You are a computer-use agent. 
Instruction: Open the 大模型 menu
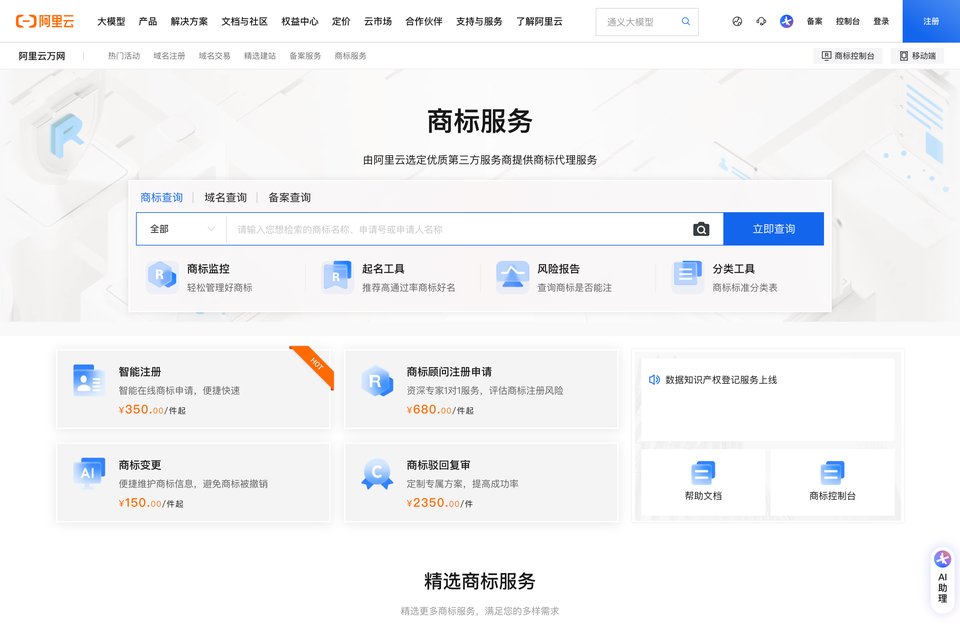(x=111, y=21)
